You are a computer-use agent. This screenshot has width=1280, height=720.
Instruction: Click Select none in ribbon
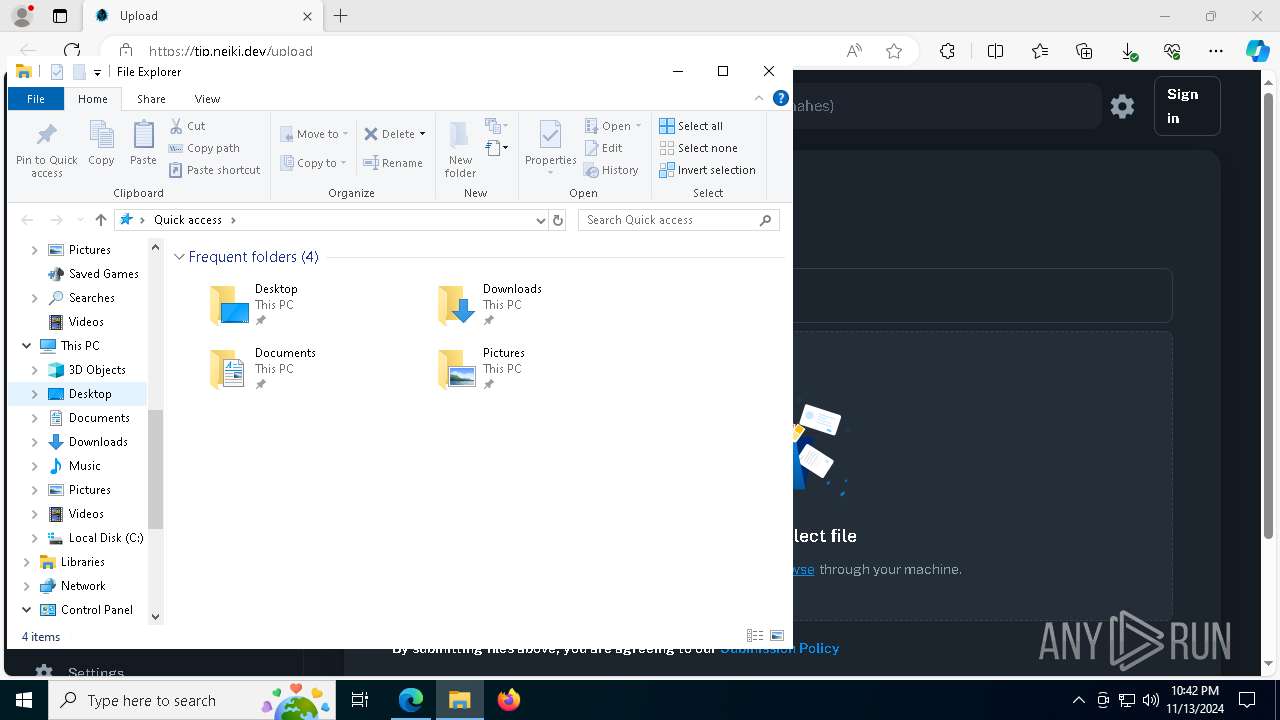tap(699, 148)
